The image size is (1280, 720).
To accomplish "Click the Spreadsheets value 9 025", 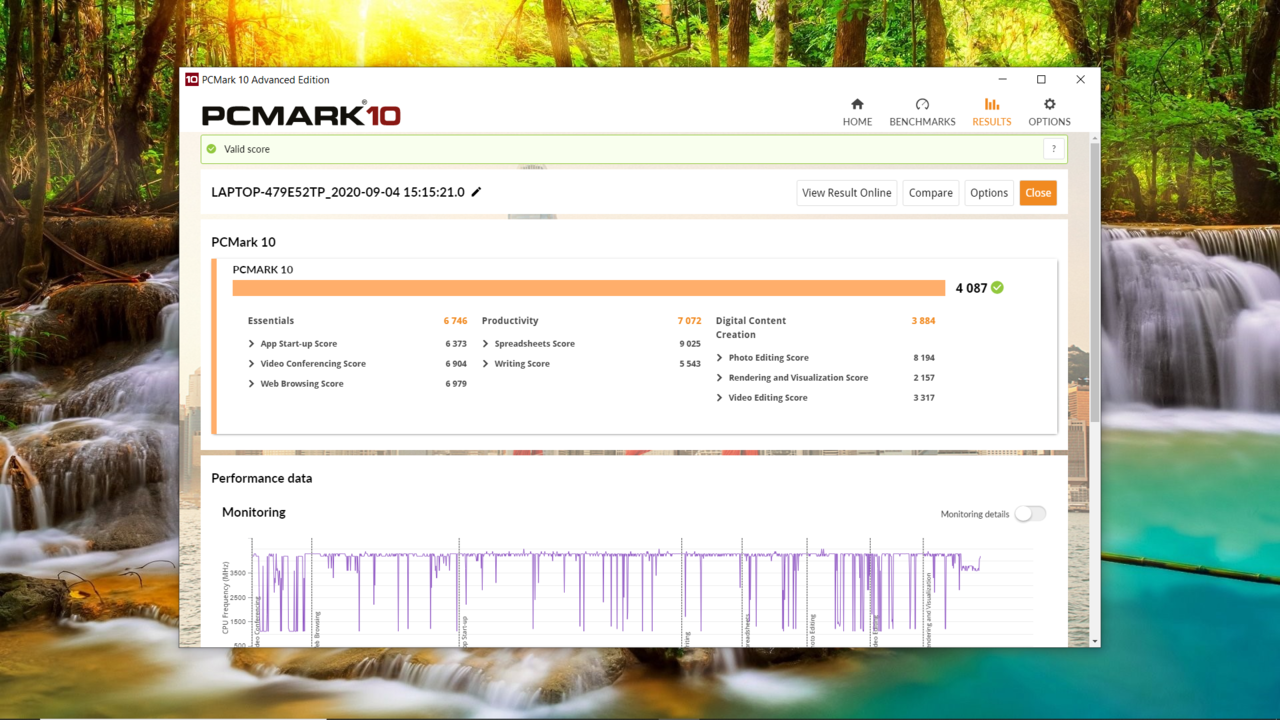I will tap(690, 344).
